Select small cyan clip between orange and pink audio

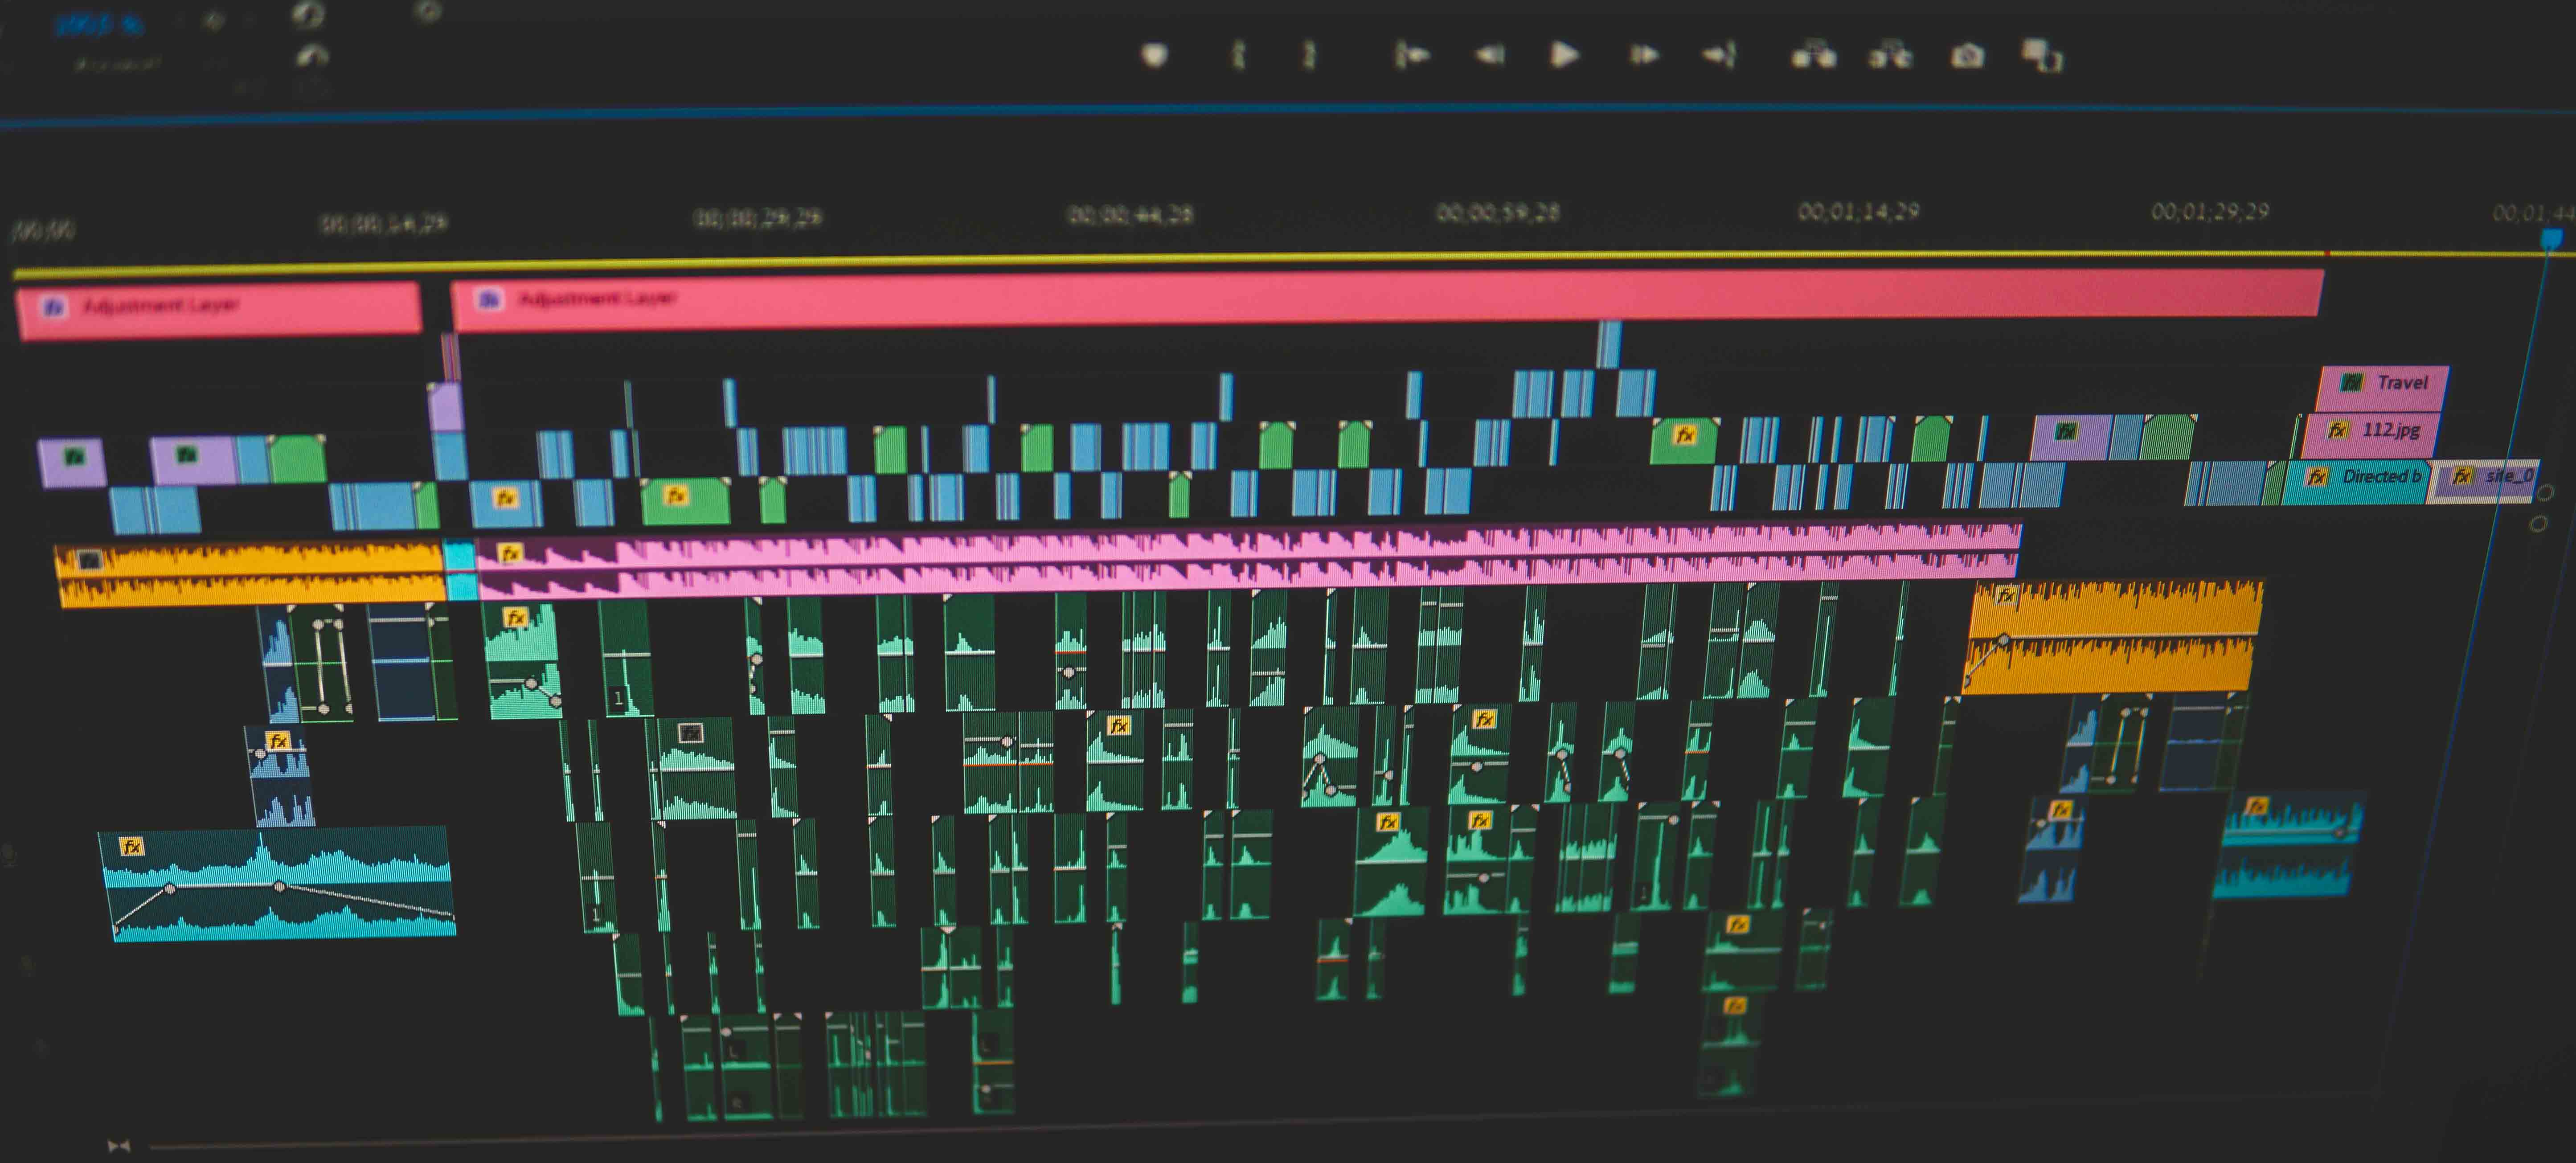tap(460, 571)
